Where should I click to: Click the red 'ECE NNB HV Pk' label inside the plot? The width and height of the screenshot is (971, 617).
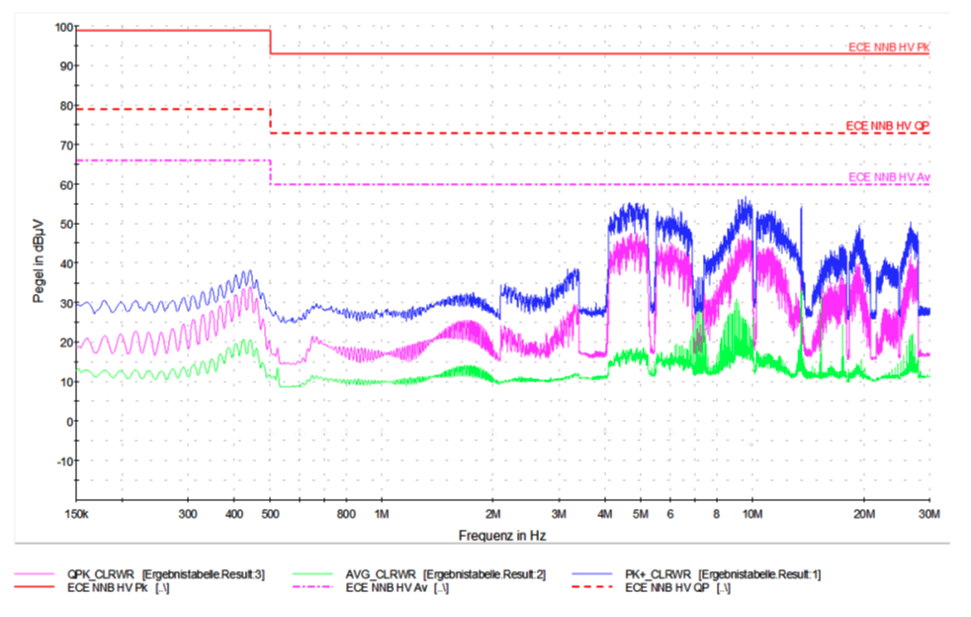tap(888, 47)
